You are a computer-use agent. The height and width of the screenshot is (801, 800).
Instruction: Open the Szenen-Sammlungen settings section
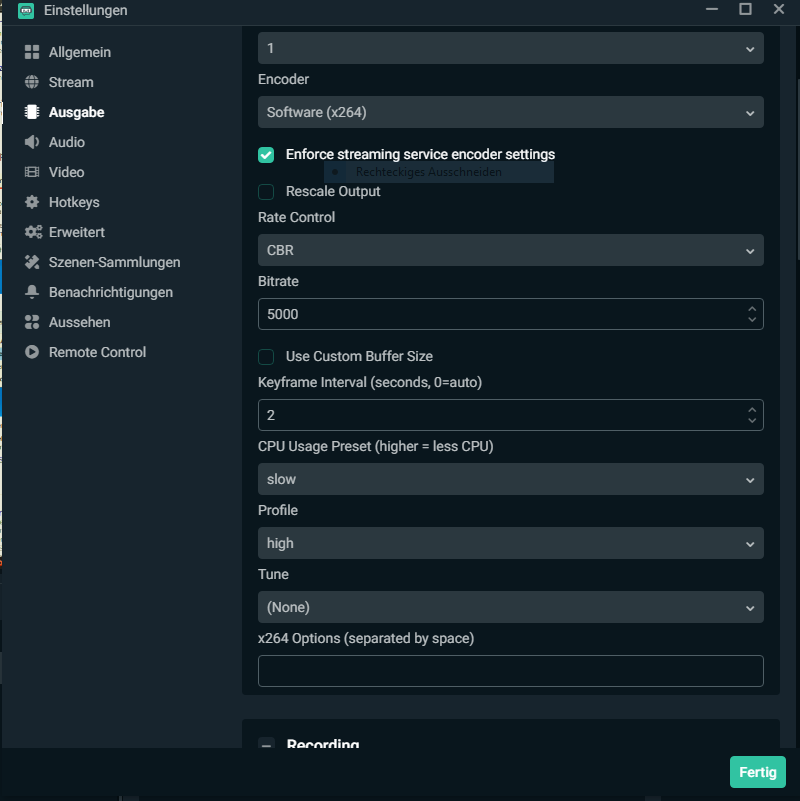click(114, 262)
